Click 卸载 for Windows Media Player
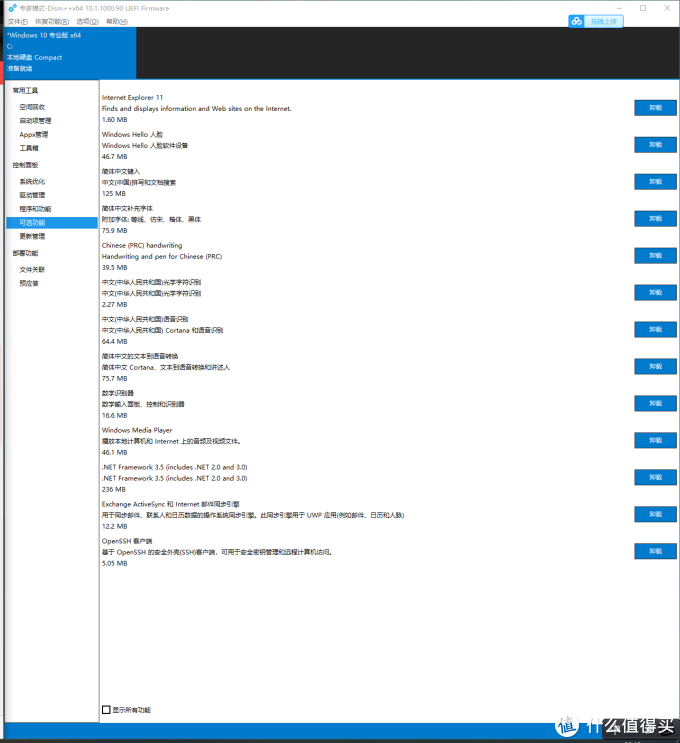 [655, 440]
